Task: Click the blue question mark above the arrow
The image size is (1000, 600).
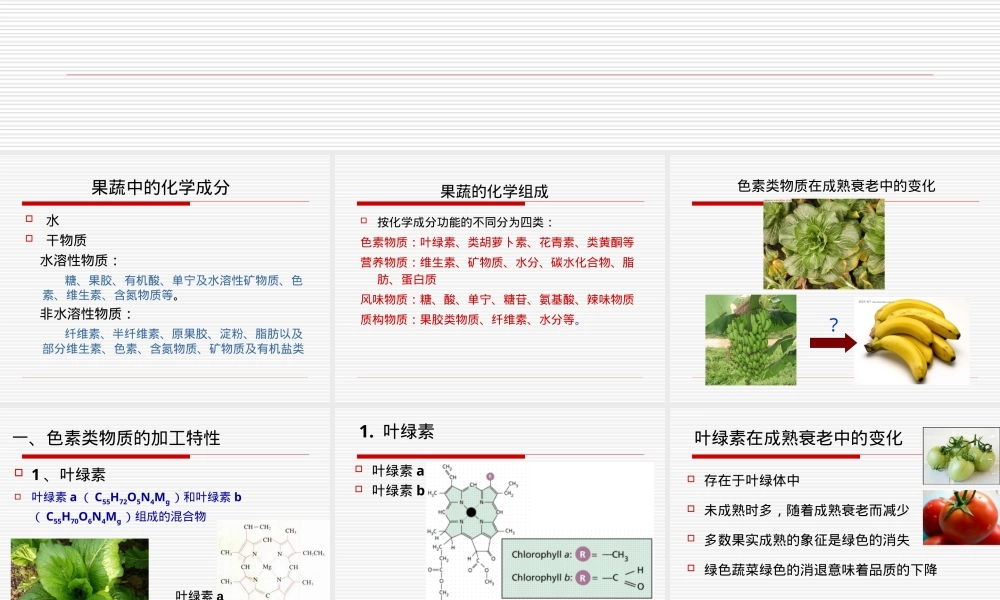Action: (x=834, y=325)
